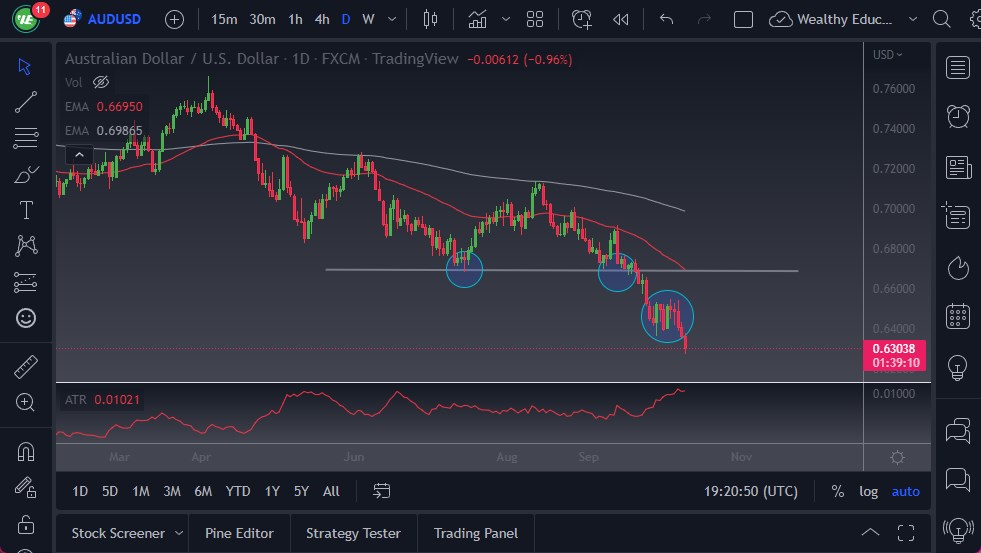Open chart settings gear icon
The height and width of the screenshot is (553, 981).
(897, 457)
